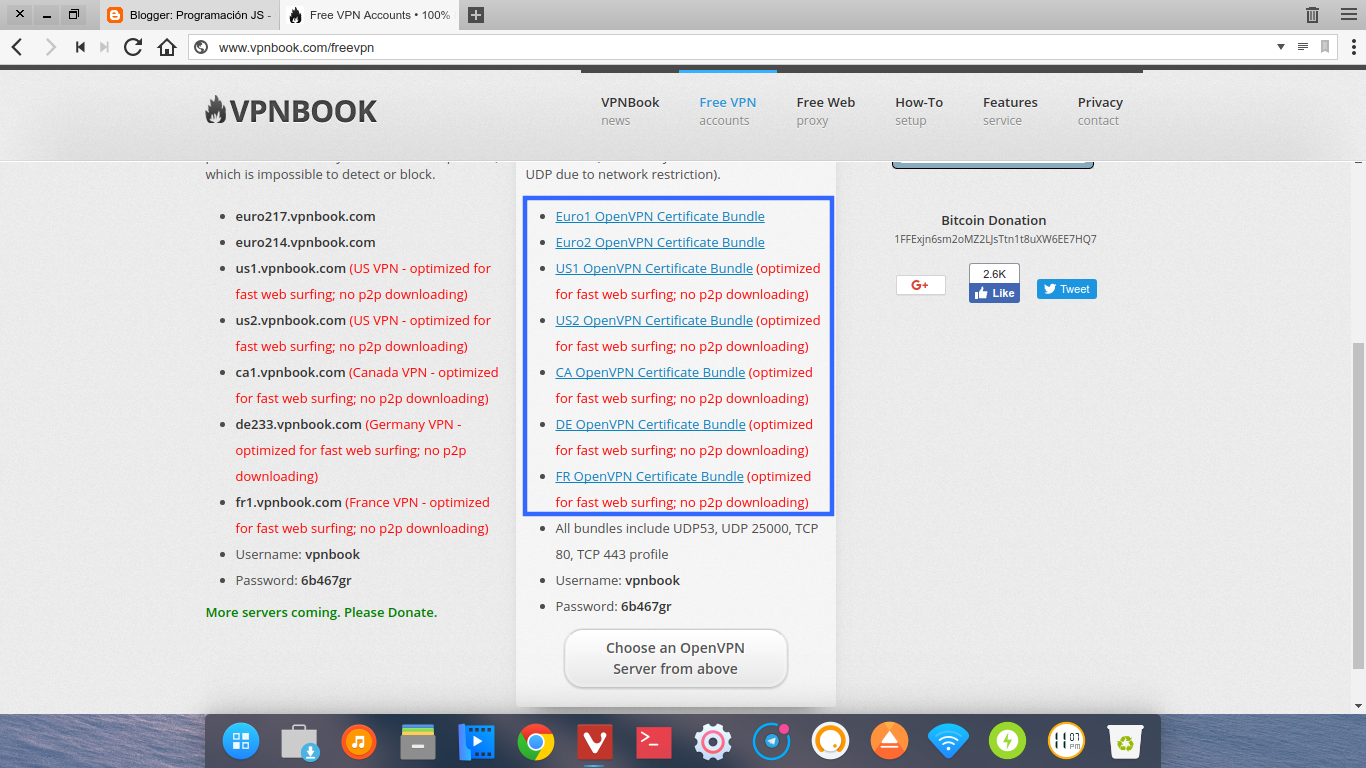Open the Privacy contact menu item
Viewport: 1366px width, 768px height.
click(1100, 111)
